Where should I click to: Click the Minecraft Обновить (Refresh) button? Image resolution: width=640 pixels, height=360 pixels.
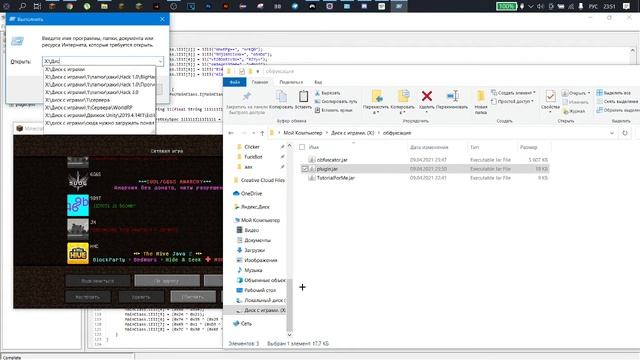pyautogui.click(x=193, y=296)
